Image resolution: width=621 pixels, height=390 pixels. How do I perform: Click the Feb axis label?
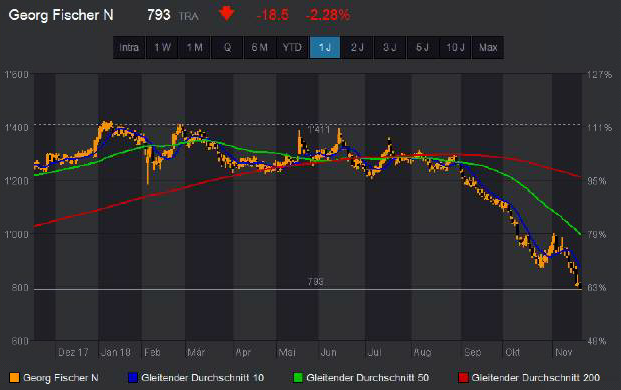tap(152, 352)
